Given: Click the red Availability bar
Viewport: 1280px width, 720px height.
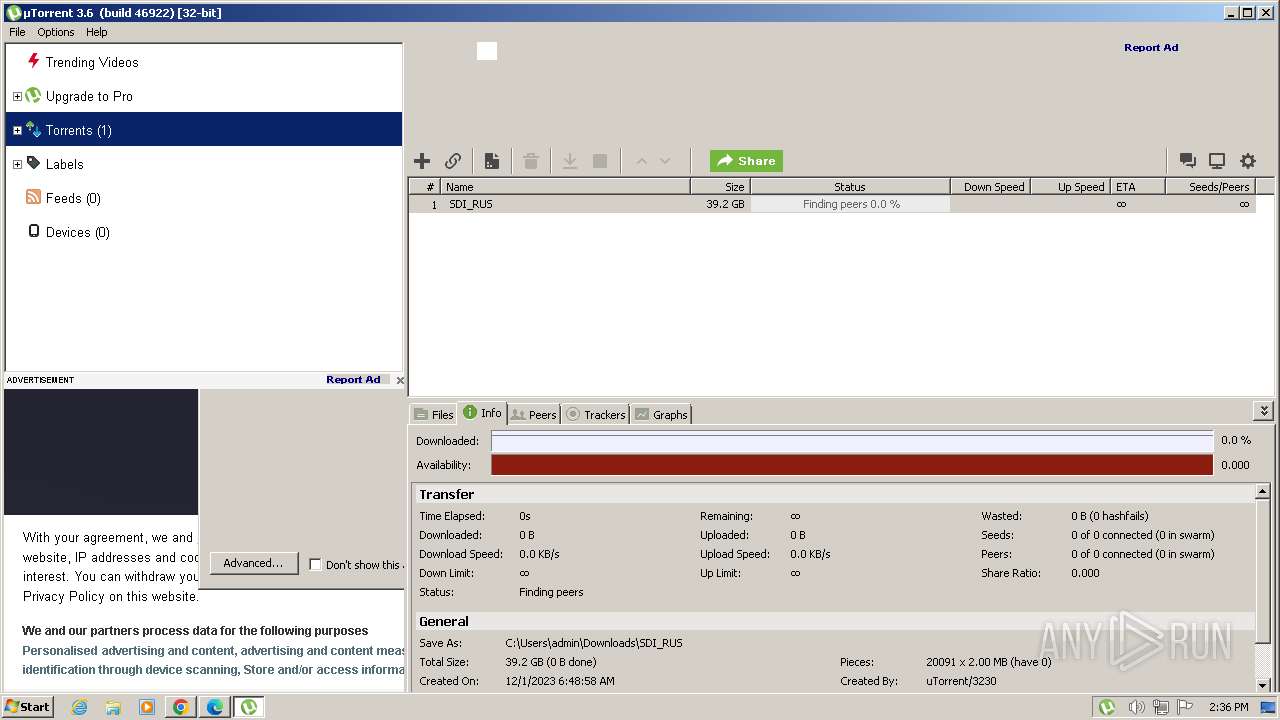Looking at the screenshot, I should coord(852,465).
